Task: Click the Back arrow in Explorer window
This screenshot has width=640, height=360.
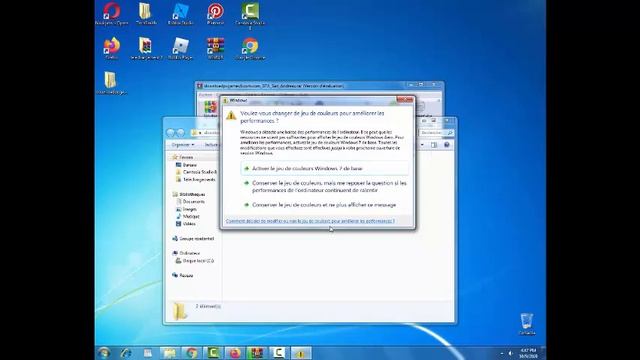Action: [171, 133]
